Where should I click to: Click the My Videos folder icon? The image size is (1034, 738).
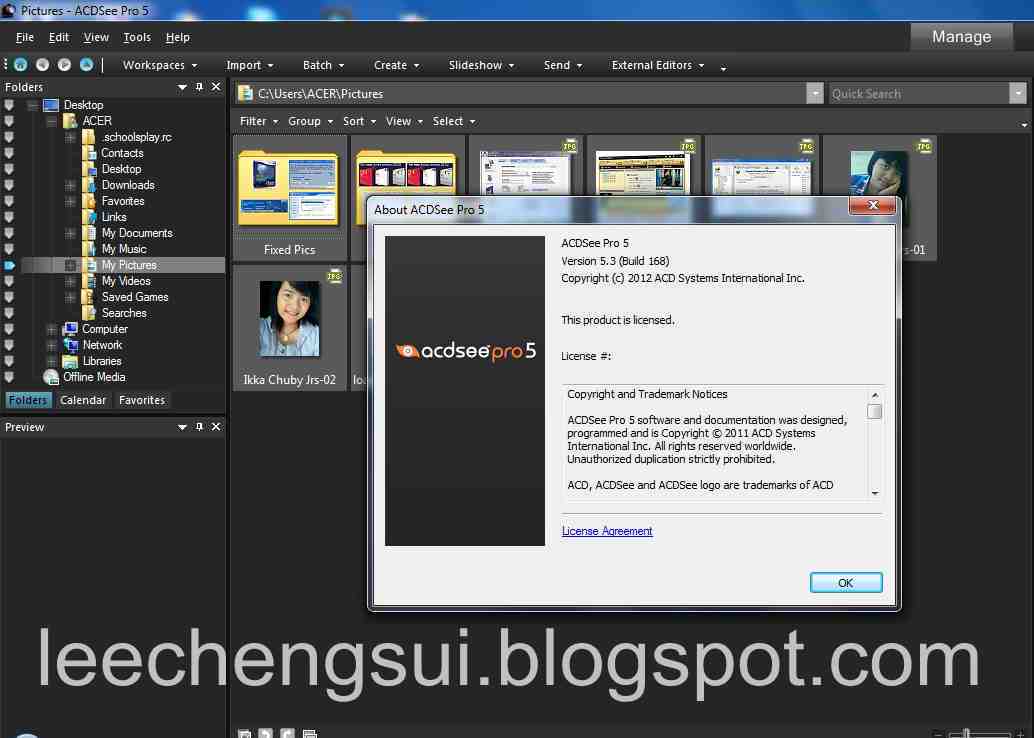[x=89, y=282]
